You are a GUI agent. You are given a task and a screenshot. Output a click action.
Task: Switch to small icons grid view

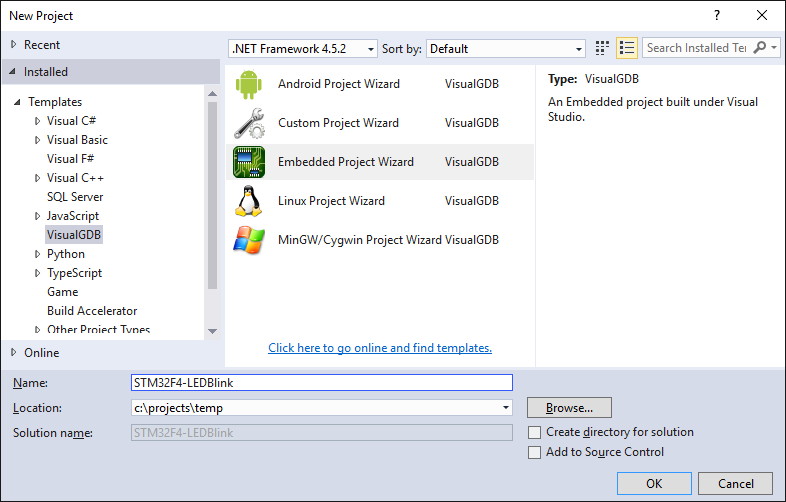coord(602,48)
